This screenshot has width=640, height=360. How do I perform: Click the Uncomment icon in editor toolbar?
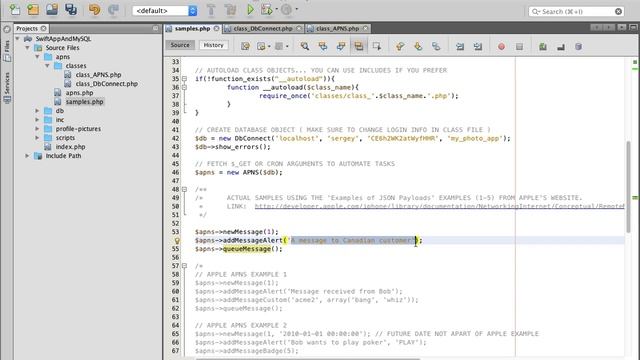pyautogui.click(x=561, y=47)
